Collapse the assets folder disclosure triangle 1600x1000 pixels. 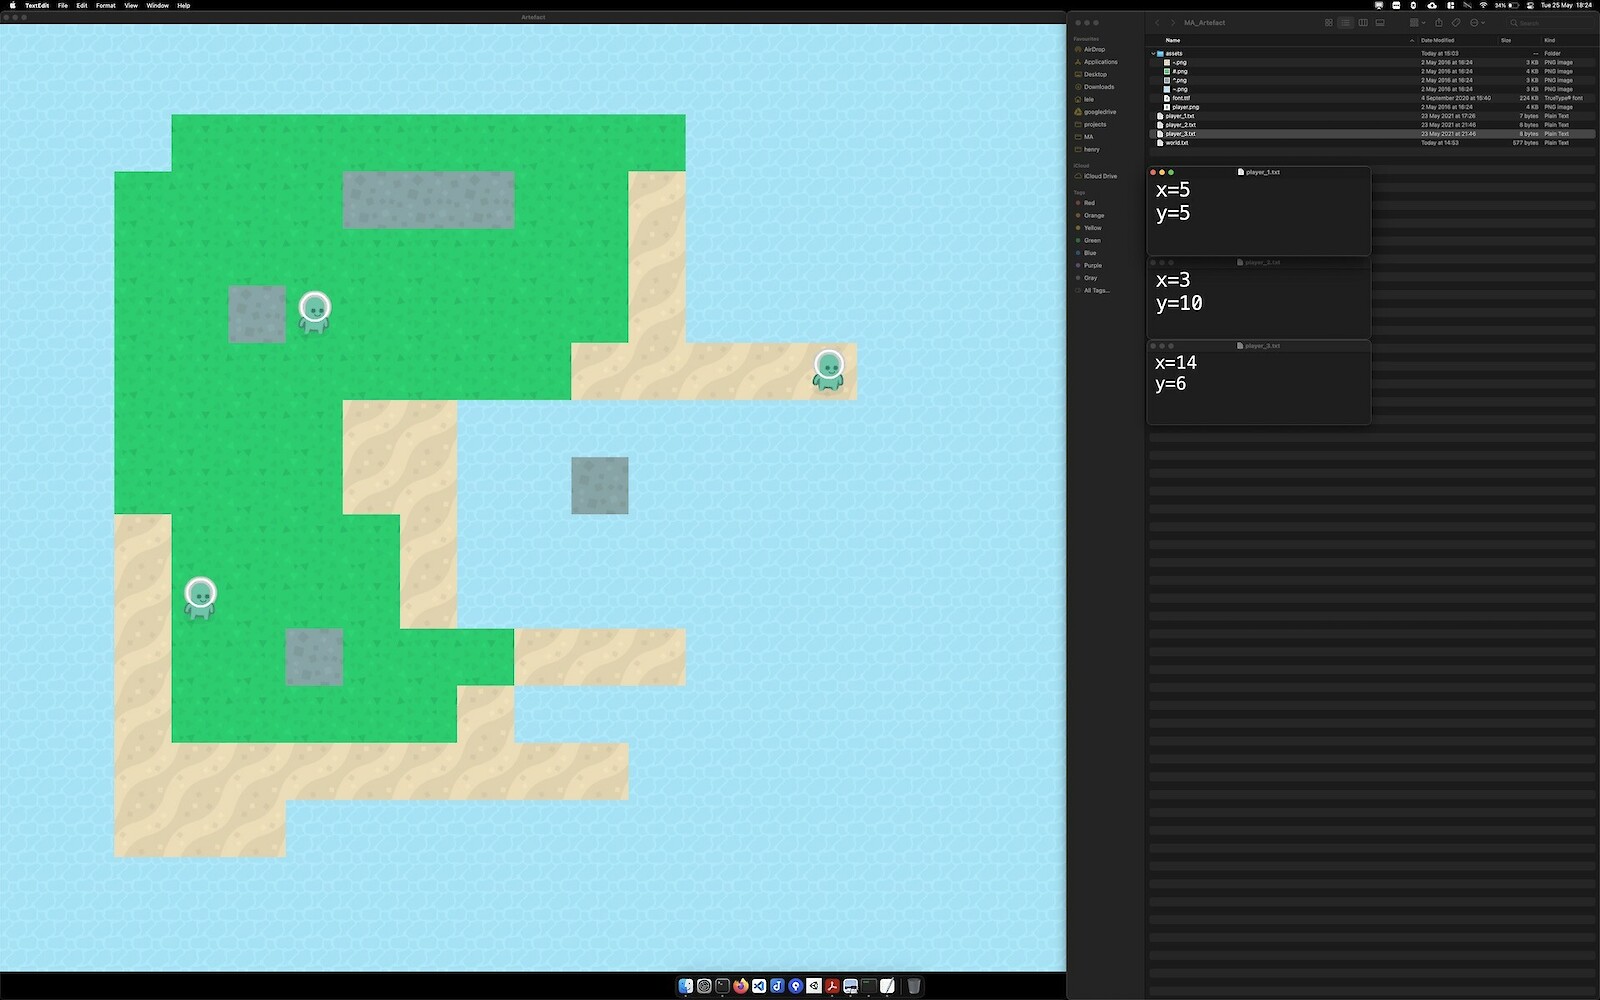pos(1153,52)
